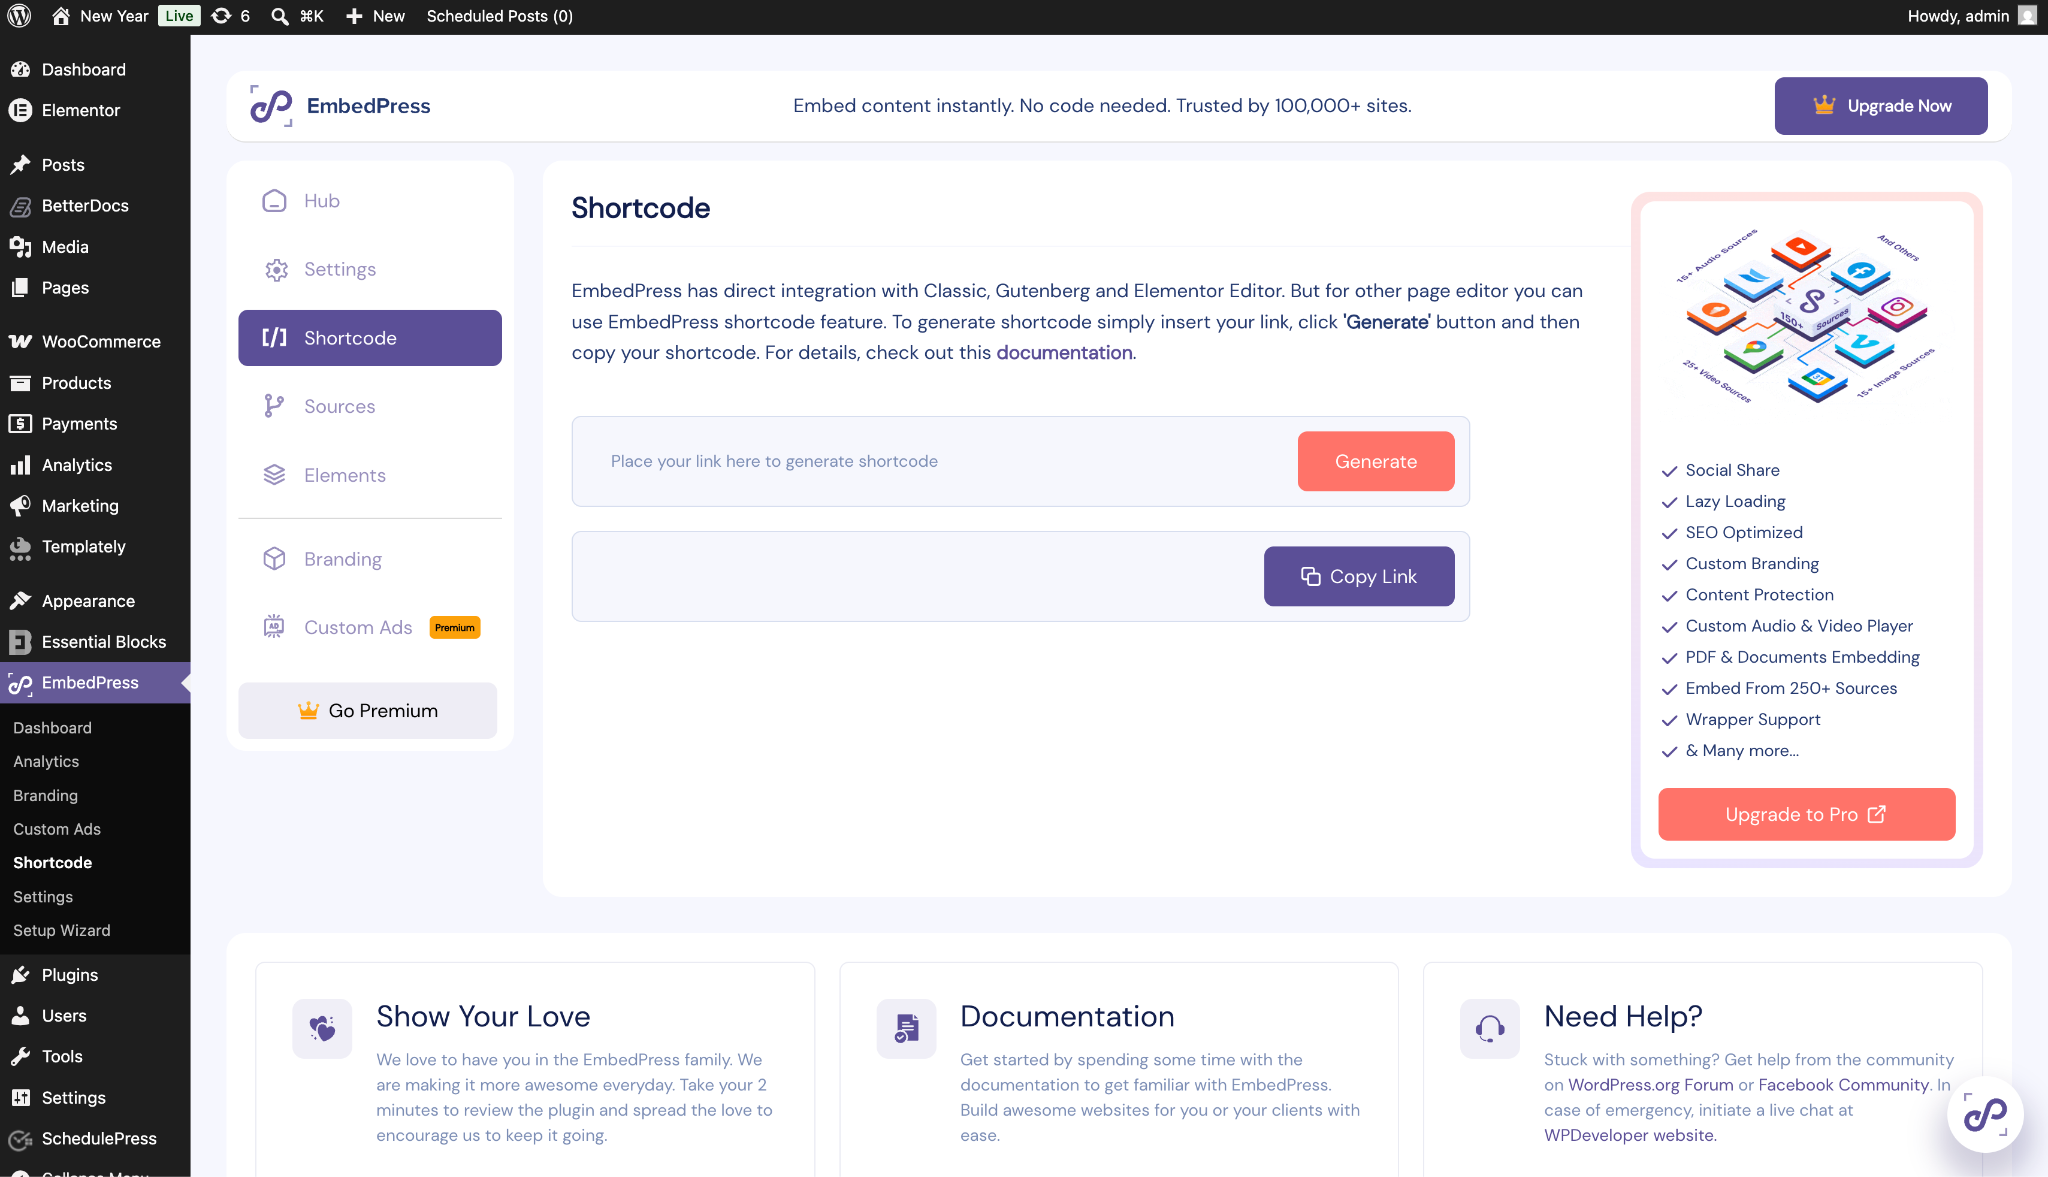This screenshot has height=1177, width=2048.
Task: Open the documentation link in the description
Action: click(1064, 353)
